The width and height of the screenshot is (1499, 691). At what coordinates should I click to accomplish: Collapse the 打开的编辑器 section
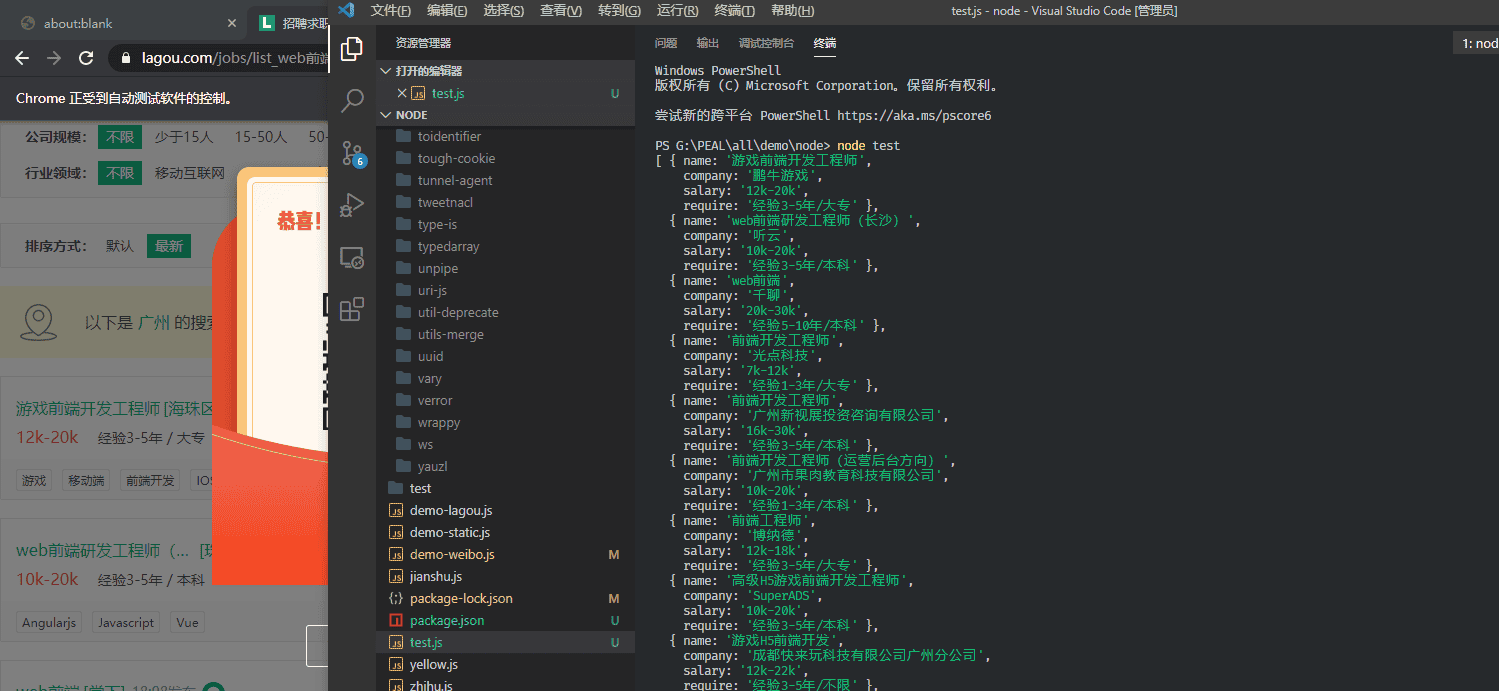click(x=505, y=71)
